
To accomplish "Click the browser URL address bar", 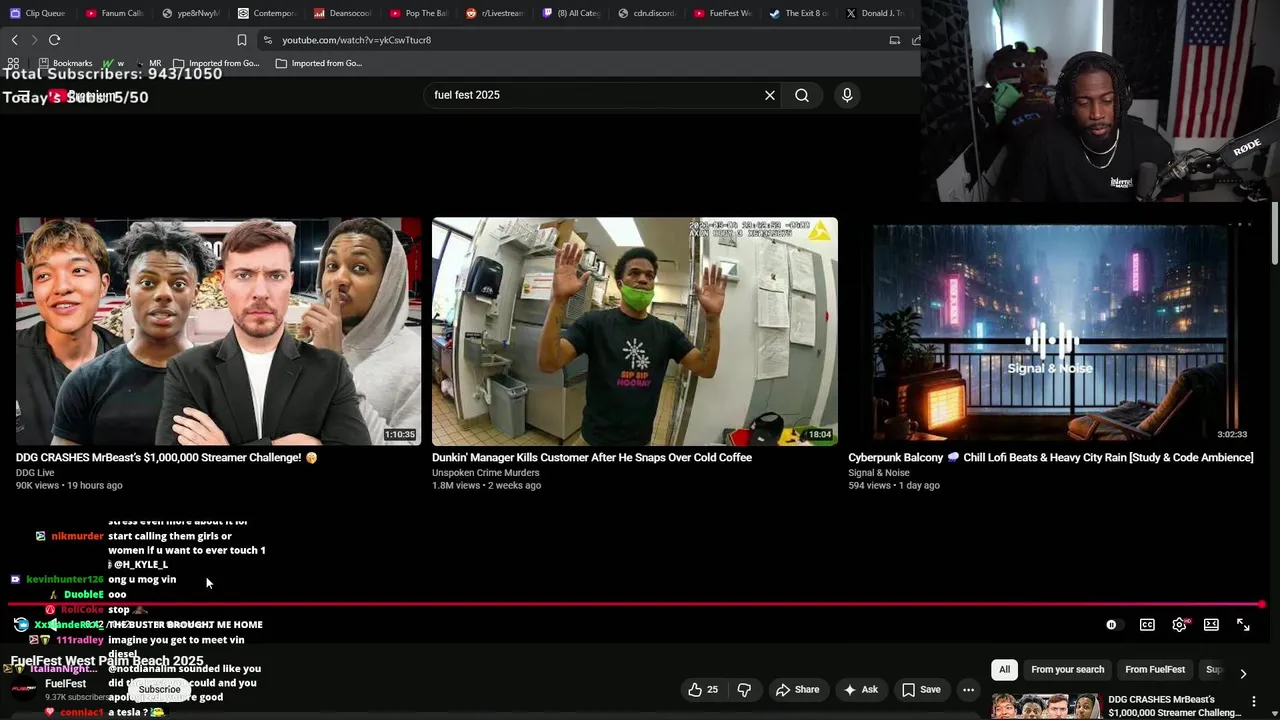I will tap(575, 40).
